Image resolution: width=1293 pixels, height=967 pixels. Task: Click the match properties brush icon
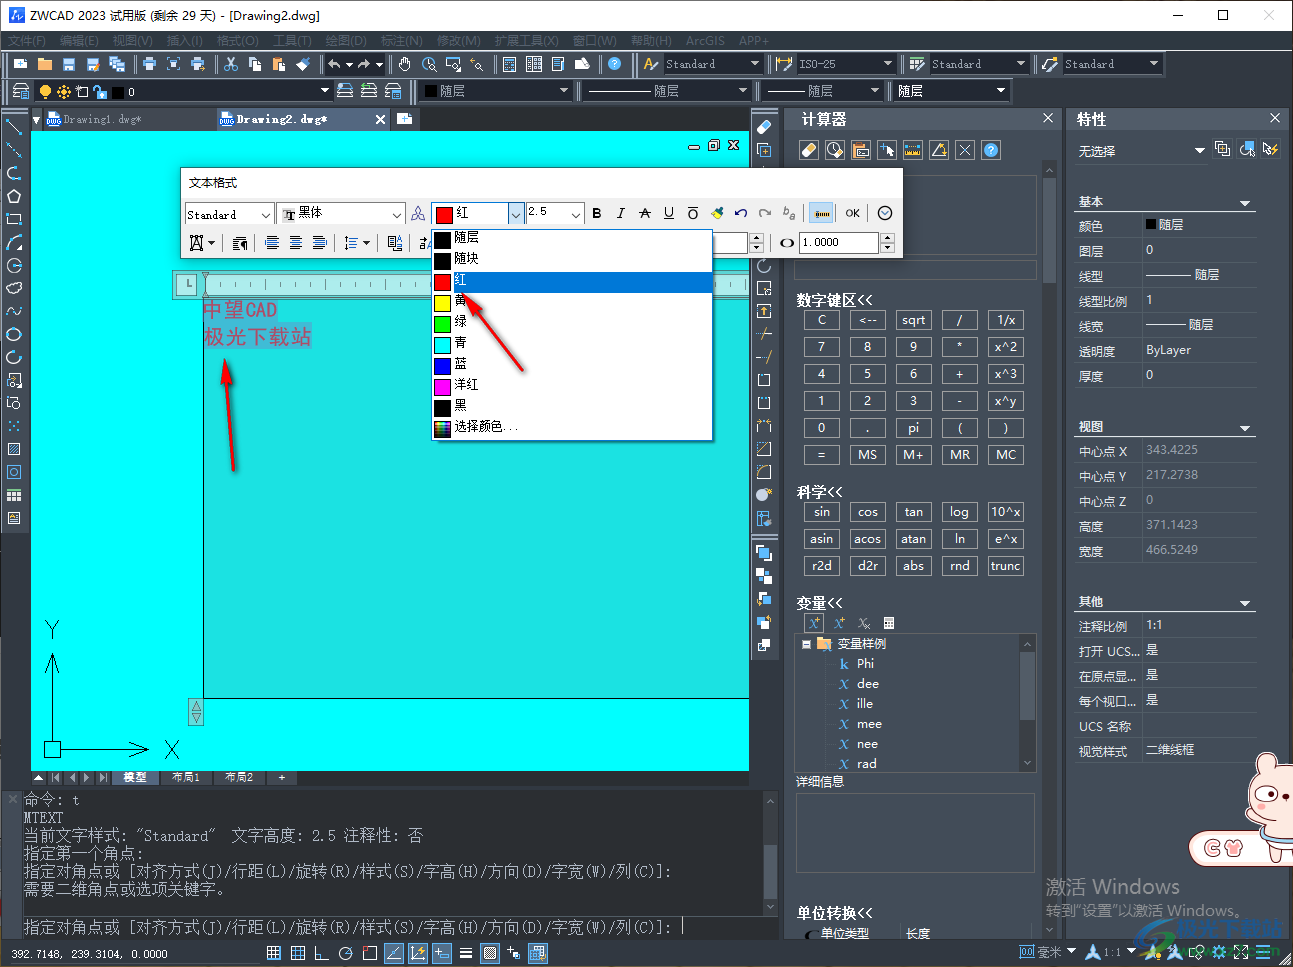point(303,64)
